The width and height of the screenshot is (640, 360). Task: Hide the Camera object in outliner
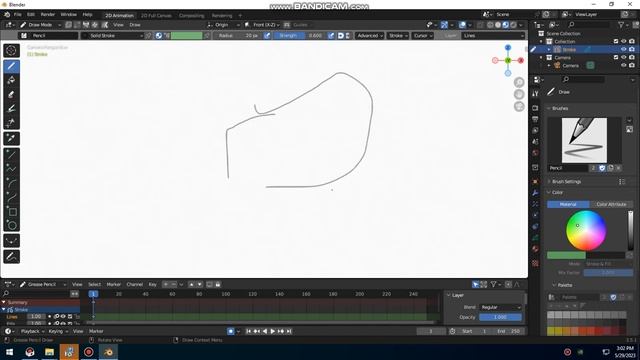tap(624, 65)
